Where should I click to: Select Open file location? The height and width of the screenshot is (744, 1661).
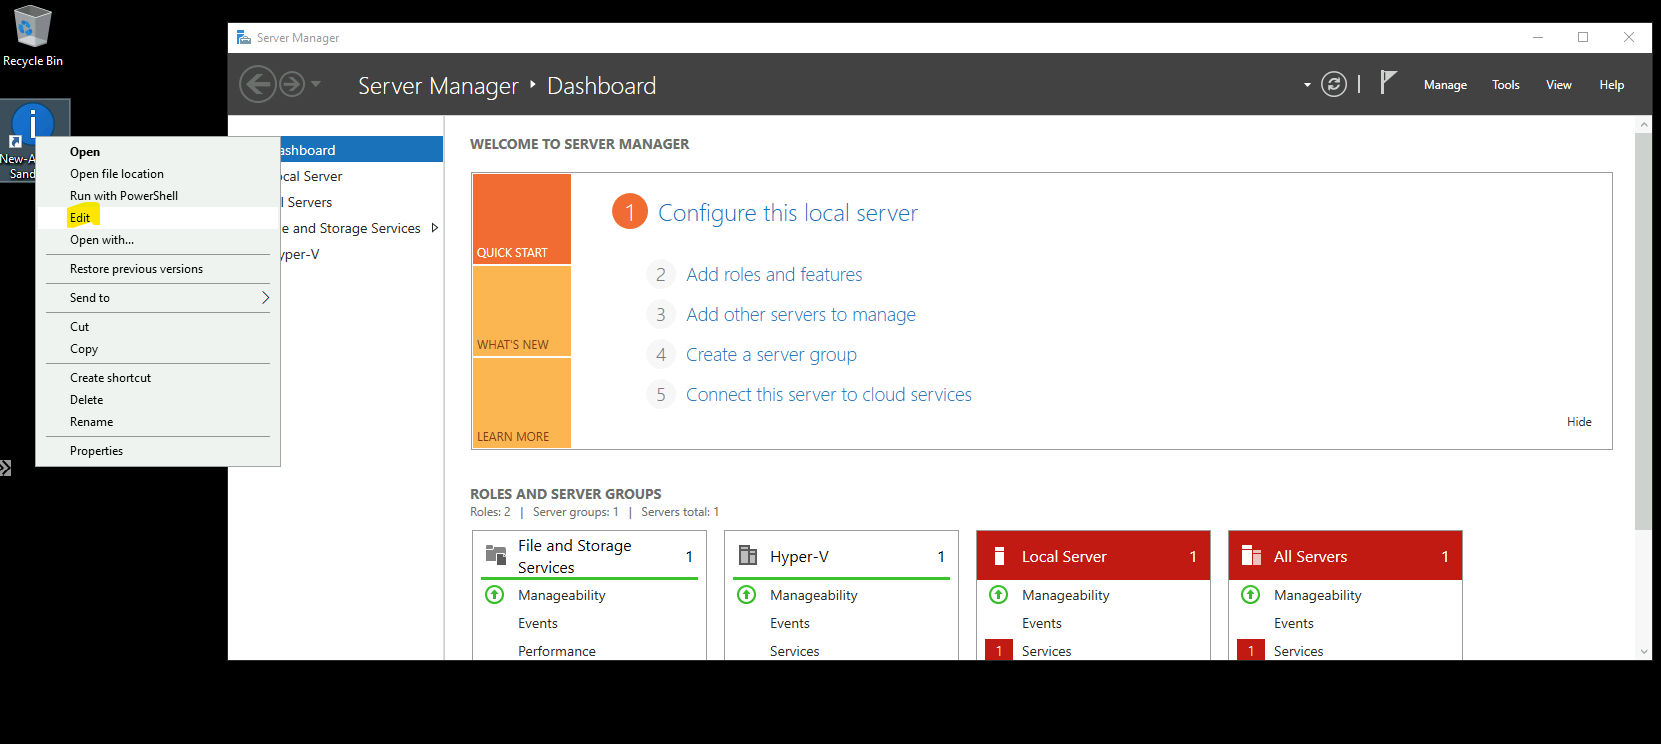[158, 174]
